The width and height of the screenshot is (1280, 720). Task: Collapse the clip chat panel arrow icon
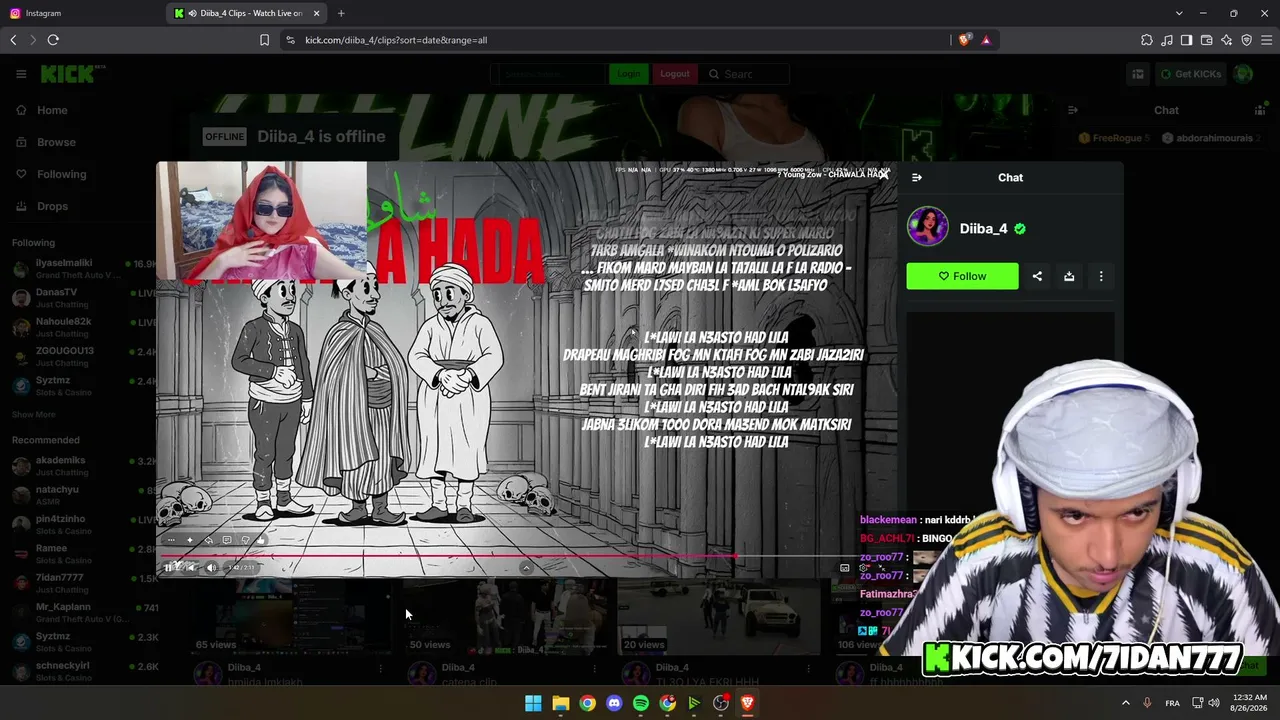tap(917, 177)
